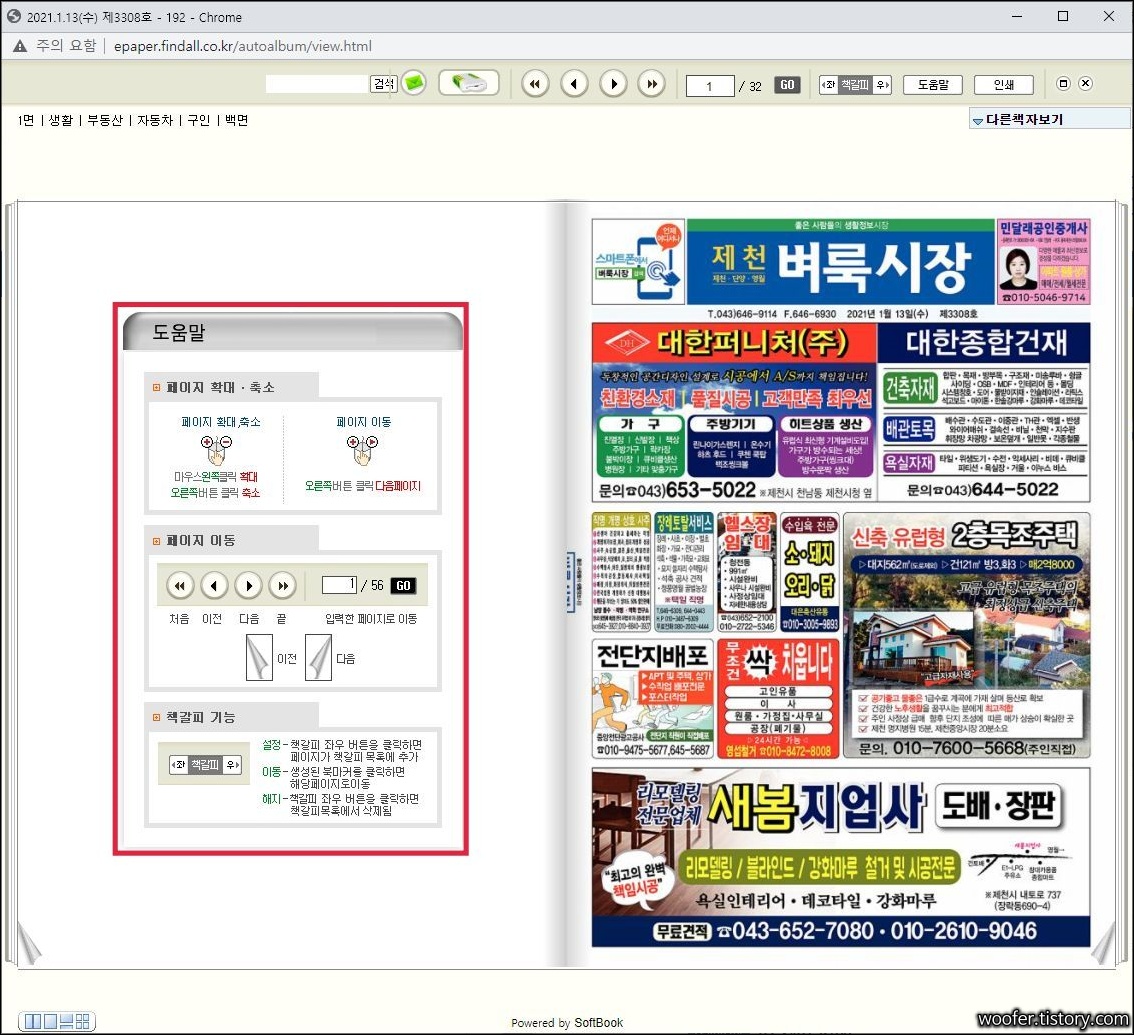
Task: Jump to the last page in the top toolbar
Action: coord(652,84)
